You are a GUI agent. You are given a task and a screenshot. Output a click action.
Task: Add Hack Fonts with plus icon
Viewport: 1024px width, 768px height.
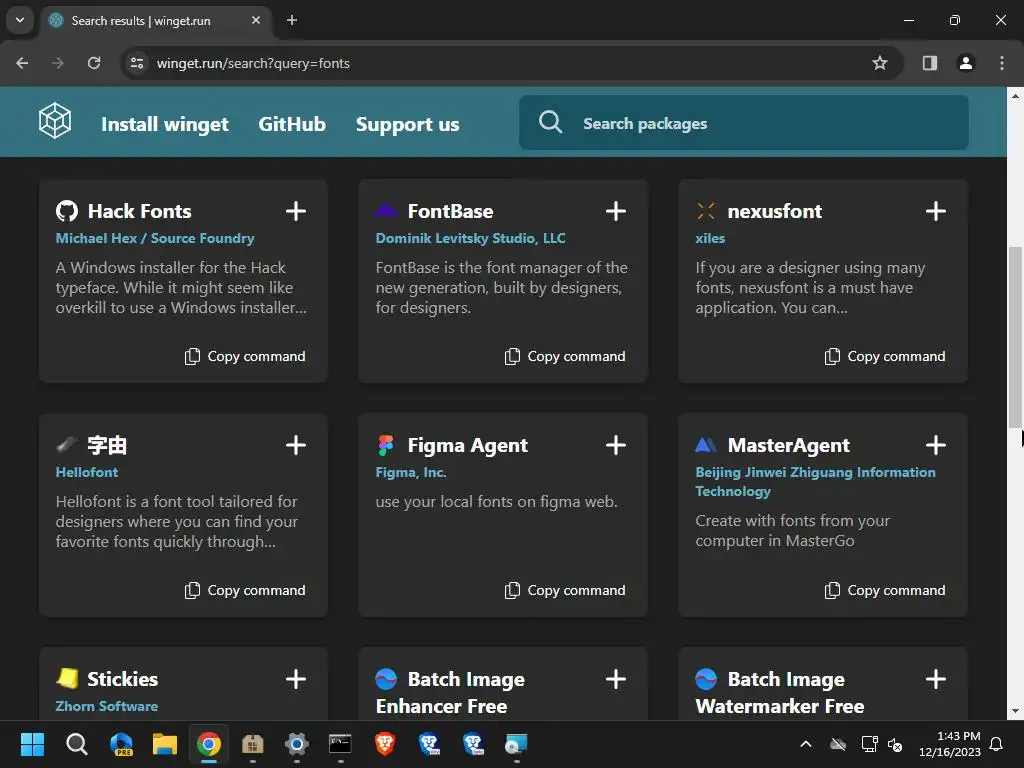coord(296,211)
